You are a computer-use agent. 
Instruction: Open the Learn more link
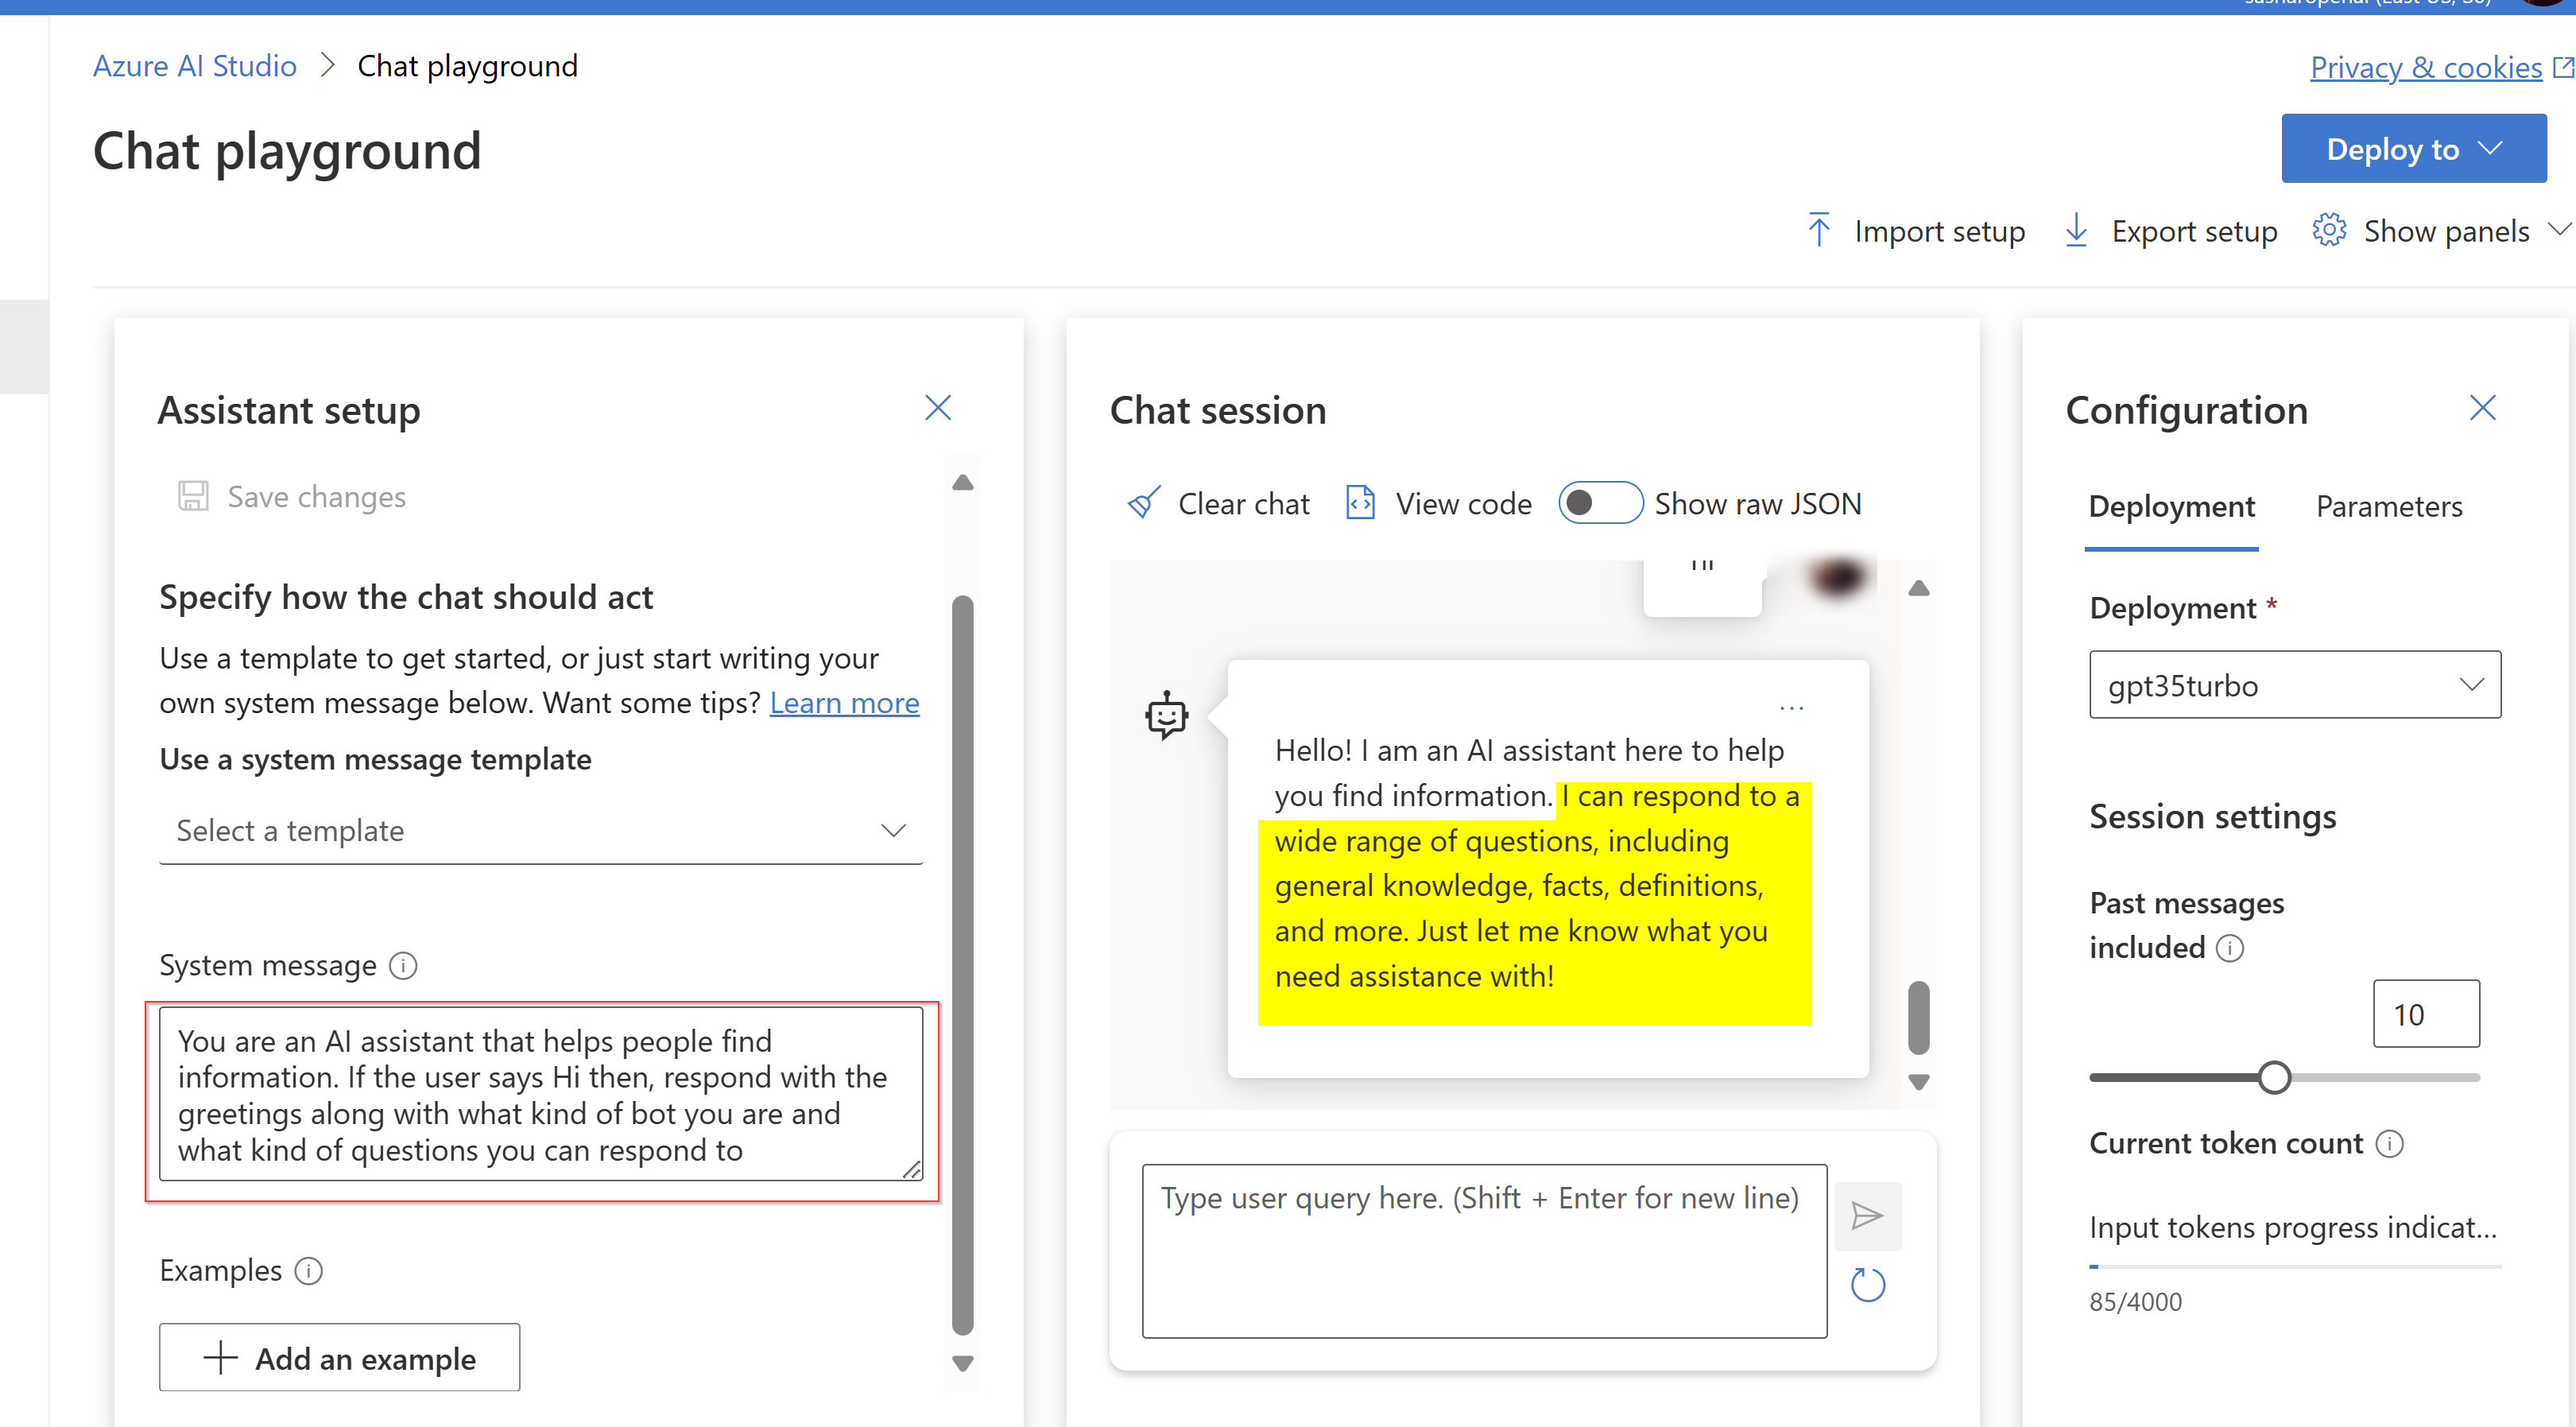[844, 702]
